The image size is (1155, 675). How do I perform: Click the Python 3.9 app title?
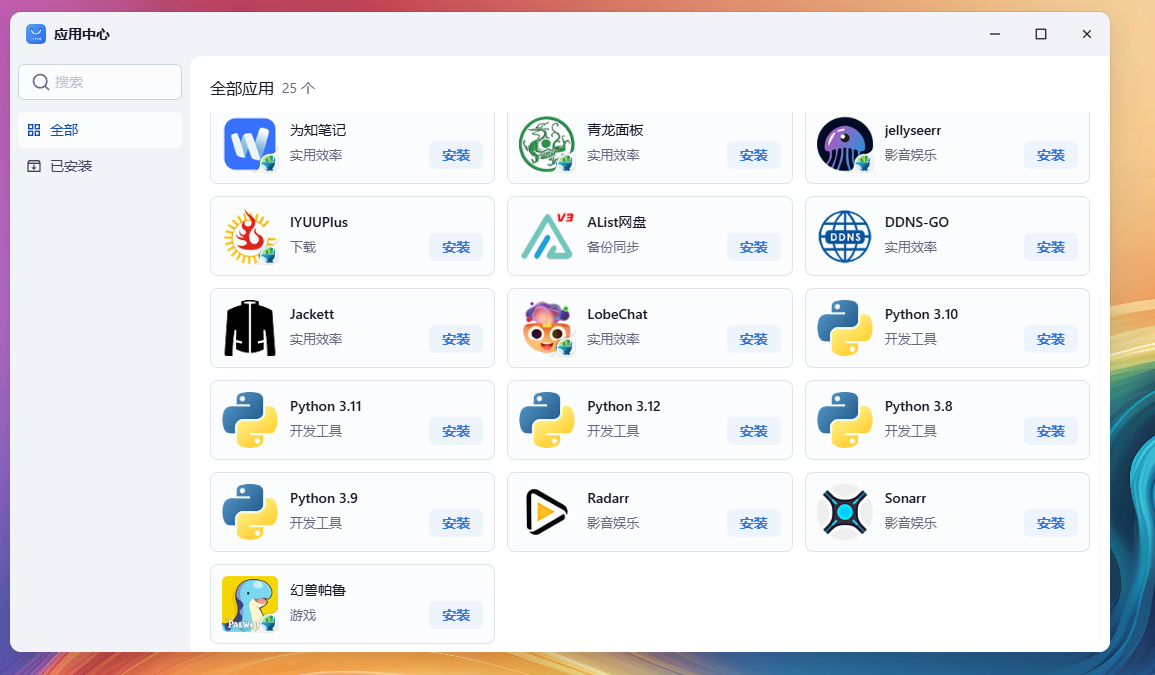pos(324,498)
